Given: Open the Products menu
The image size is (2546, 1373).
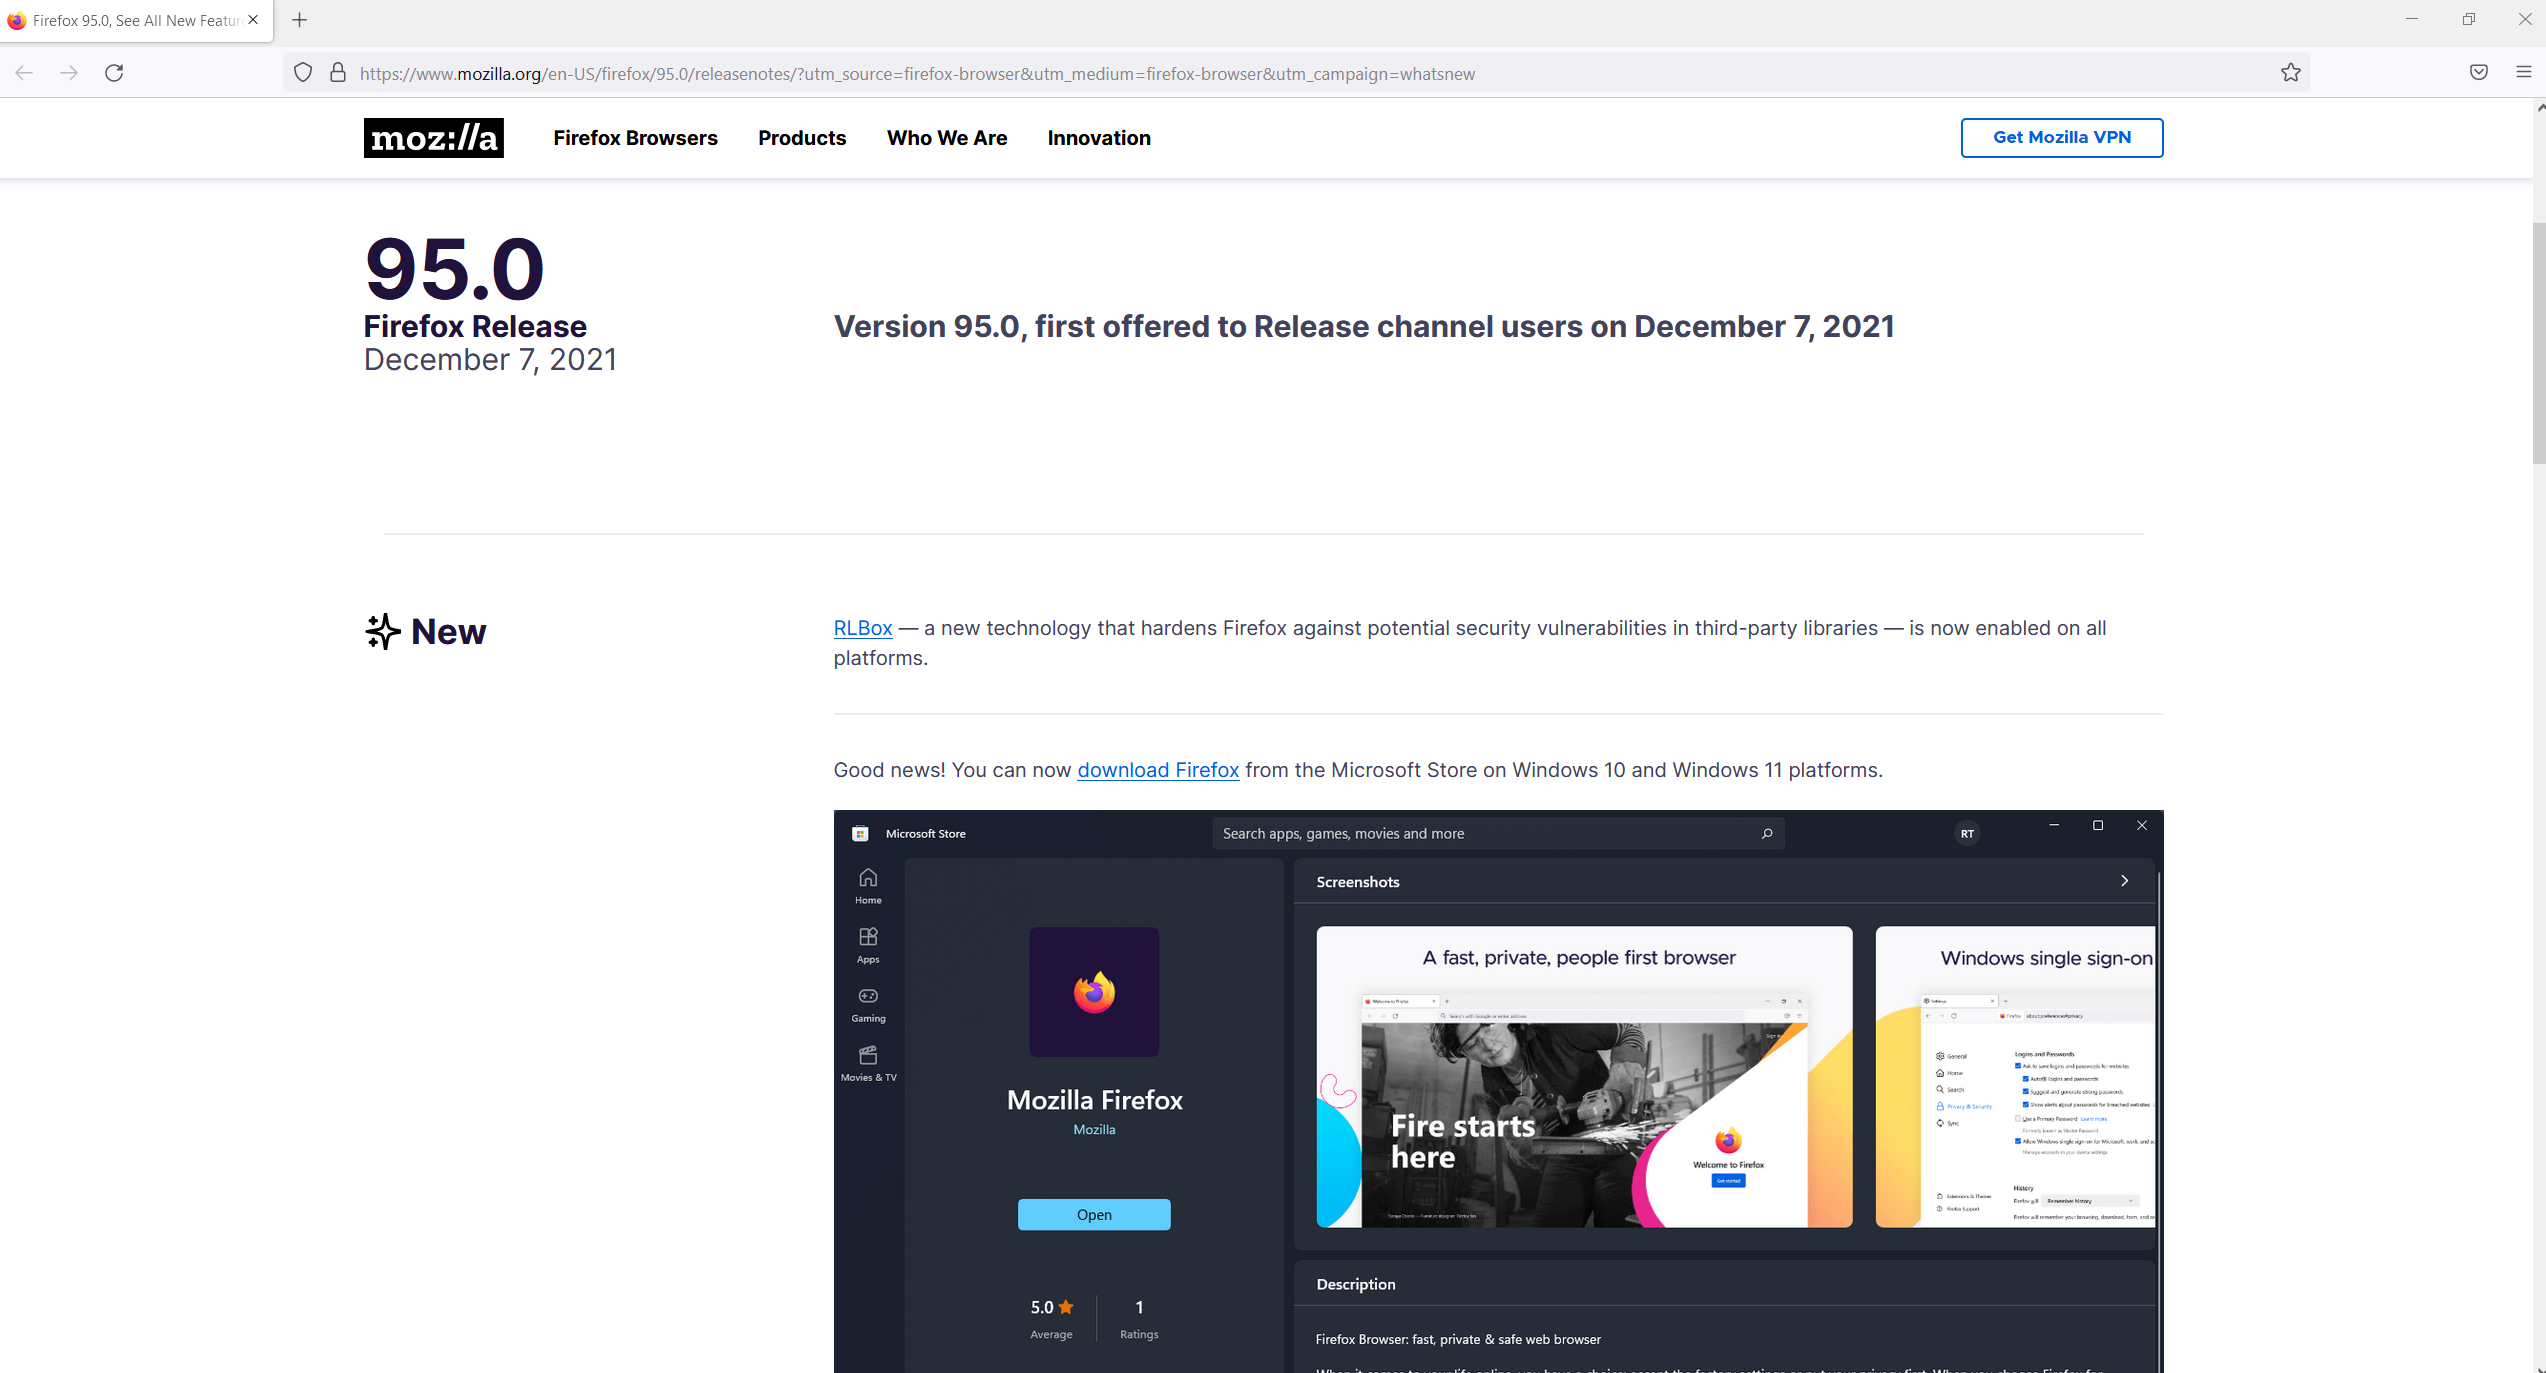Looking at the screenshot, I should [802, 138].
